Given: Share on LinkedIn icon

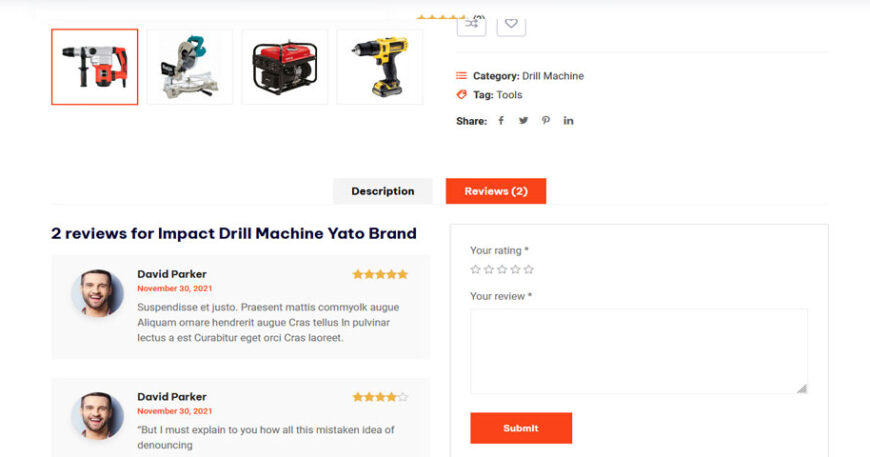Looking at the screenshot, I should [568, 120].
